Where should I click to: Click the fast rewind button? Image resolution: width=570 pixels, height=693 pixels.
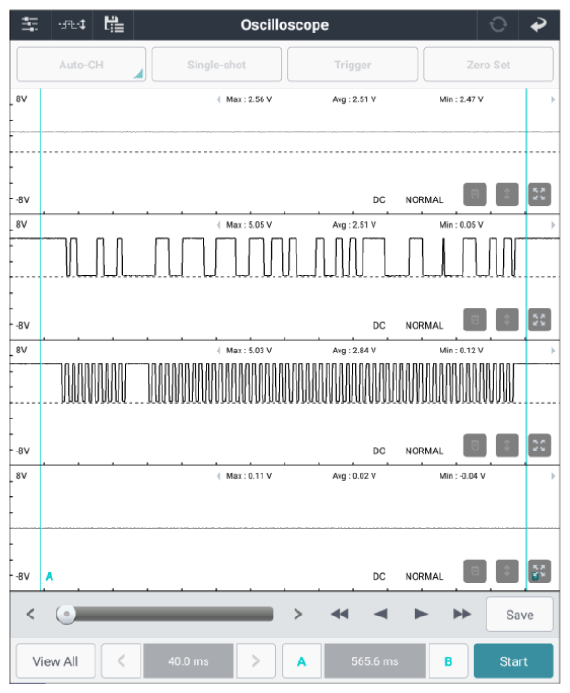[339, 614]
